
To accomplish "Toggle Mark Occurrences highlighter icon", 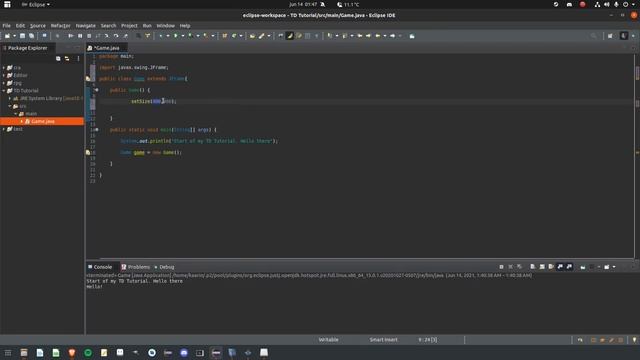I will (x=290, y=36).
